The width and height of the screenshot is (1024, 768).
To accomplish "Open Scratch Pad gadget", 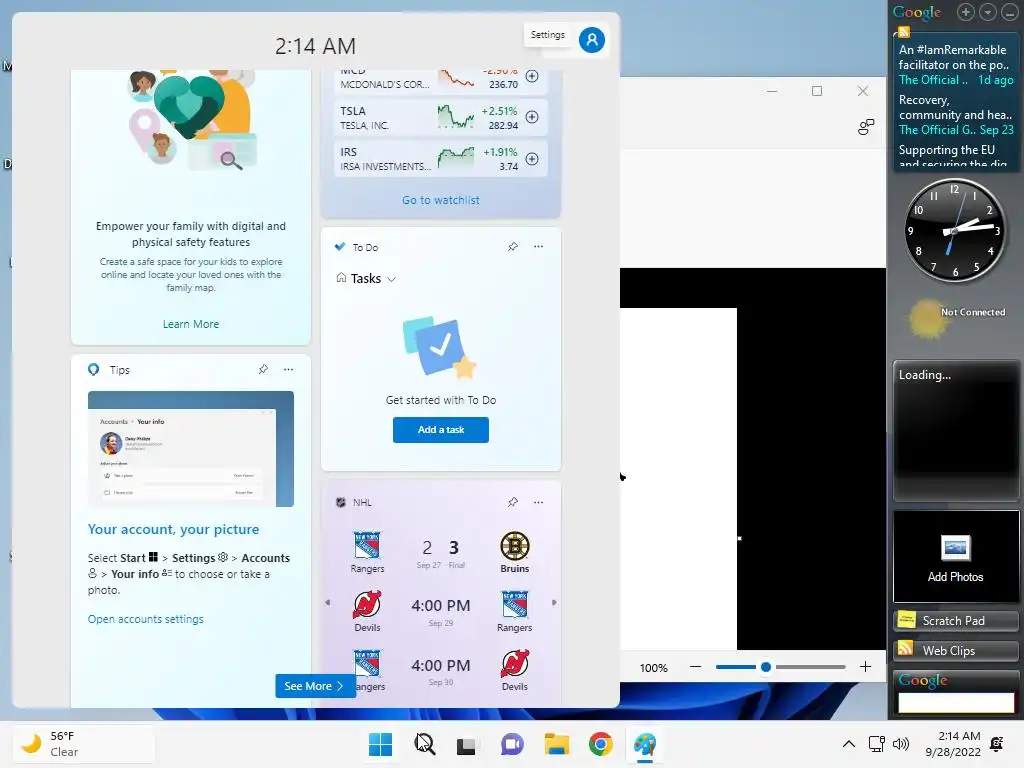I will pyautogui.click(x=955, y=620).
